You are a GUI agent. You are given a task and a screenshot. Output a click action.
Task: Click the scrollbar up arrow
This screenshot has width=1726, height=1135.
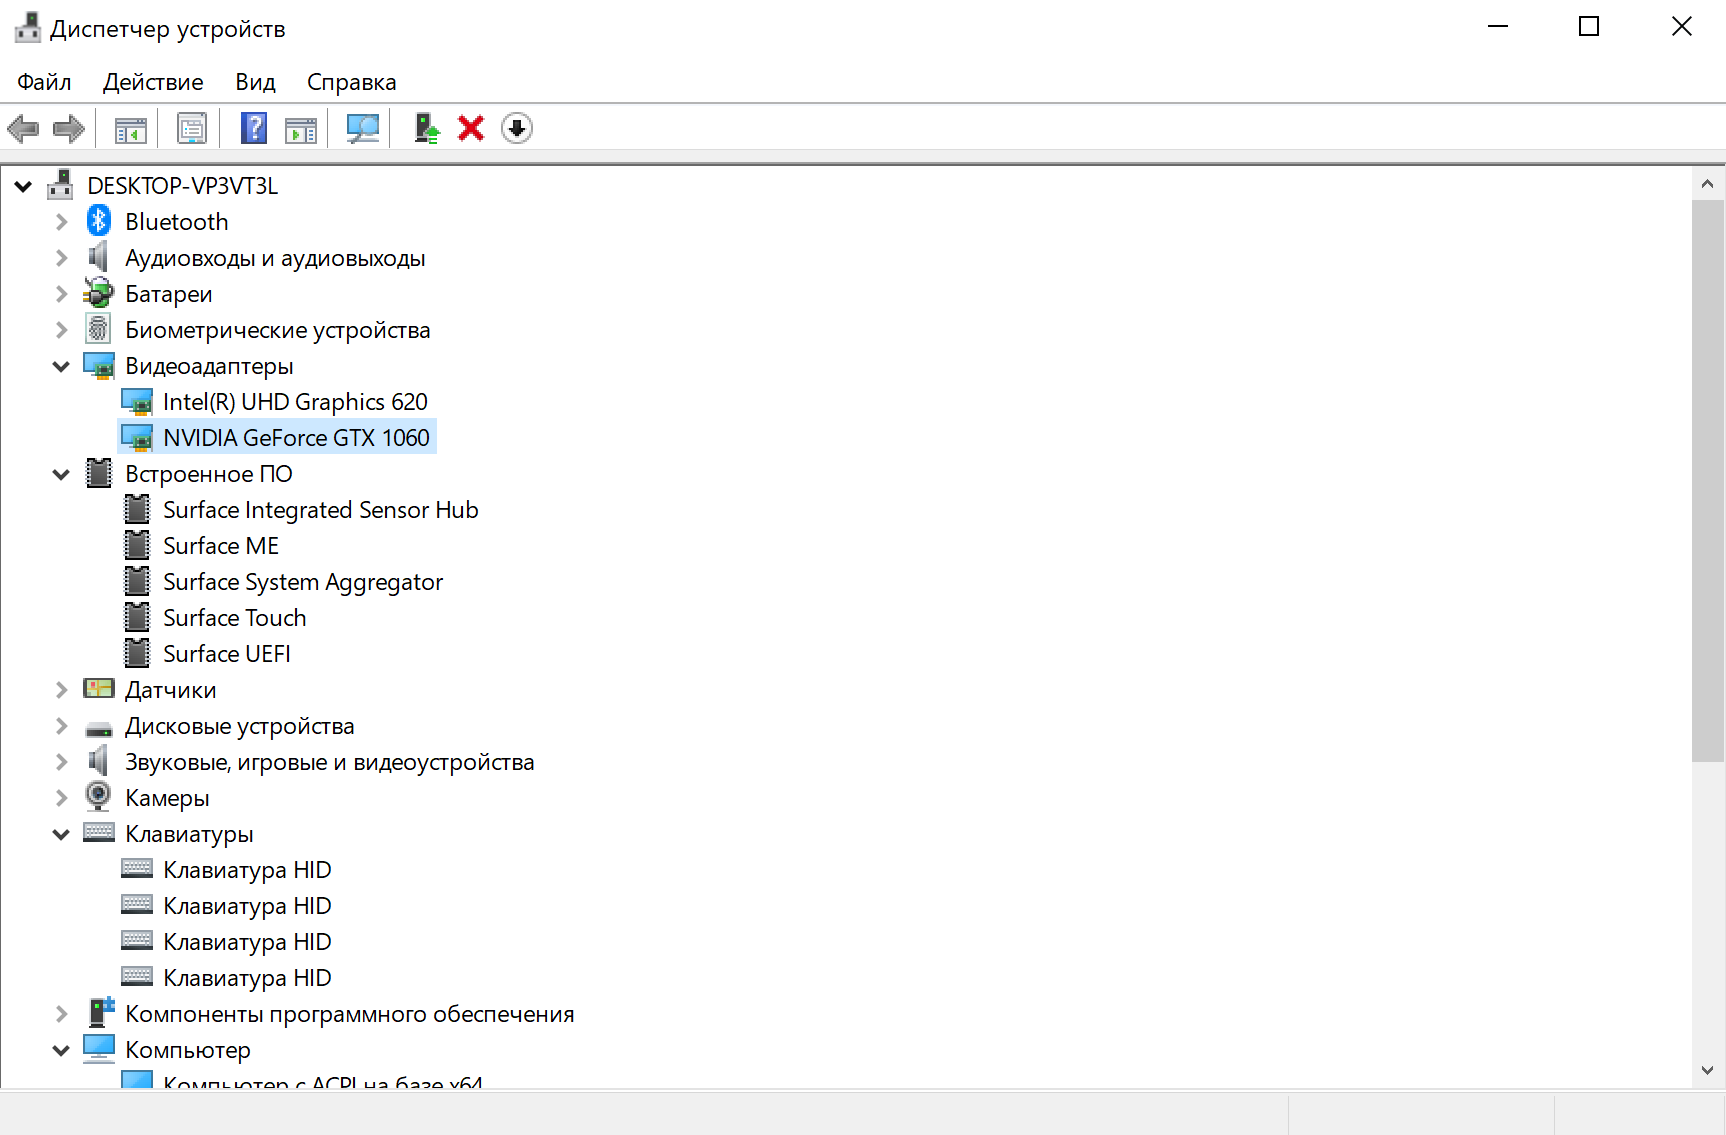(1707, 184)
